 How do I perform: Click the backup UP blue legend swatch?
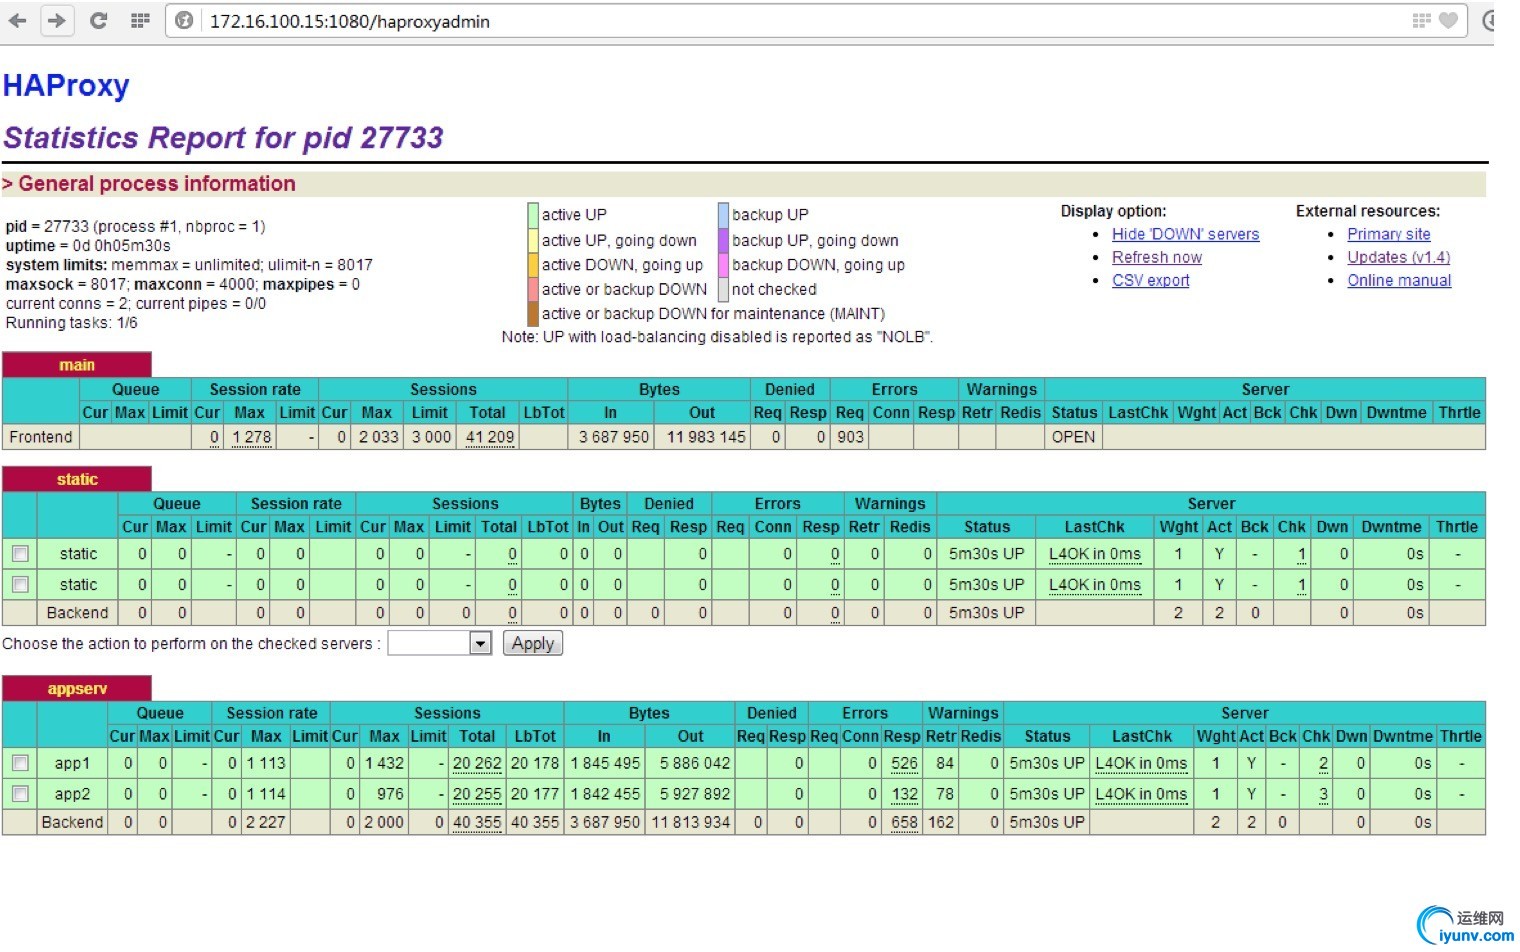click(x=723, y=215)
